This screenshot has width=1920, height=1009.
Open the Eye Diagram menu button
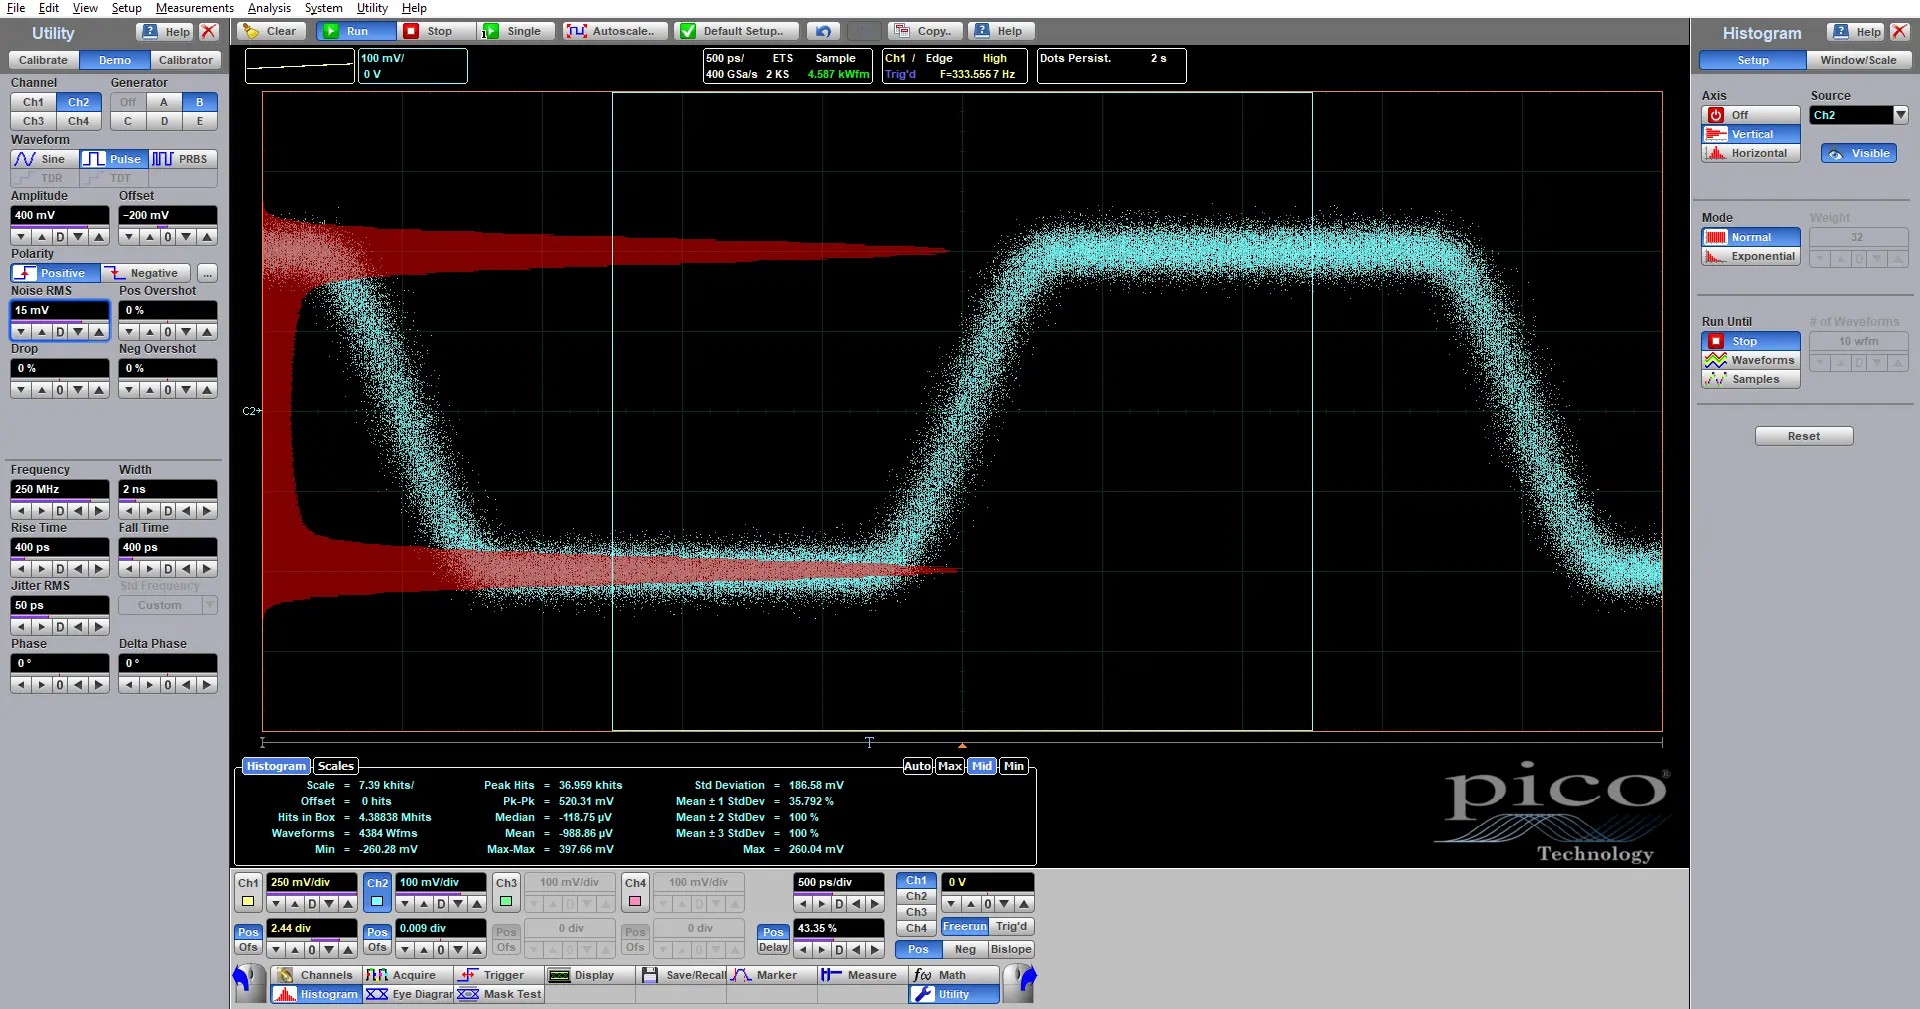pos(410,994)
